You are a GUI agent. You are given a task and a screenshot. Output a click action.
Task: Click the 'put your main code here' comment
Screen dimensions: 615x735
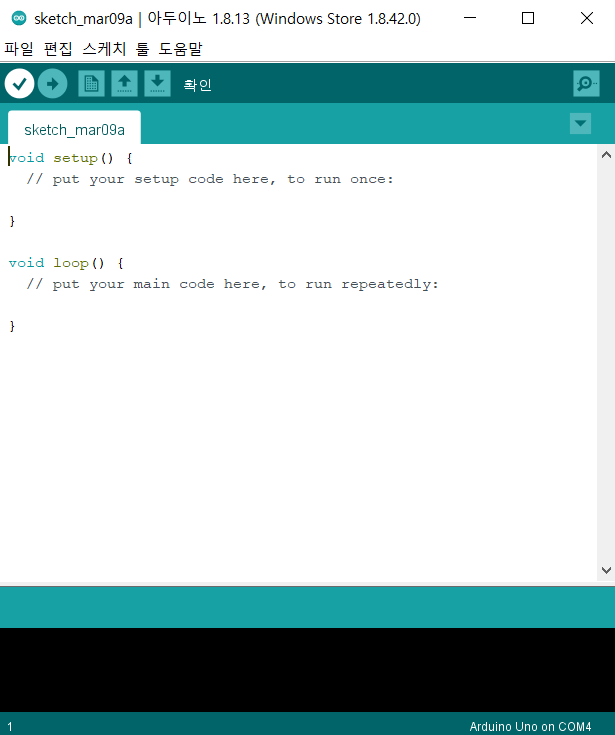click(232, 285)
